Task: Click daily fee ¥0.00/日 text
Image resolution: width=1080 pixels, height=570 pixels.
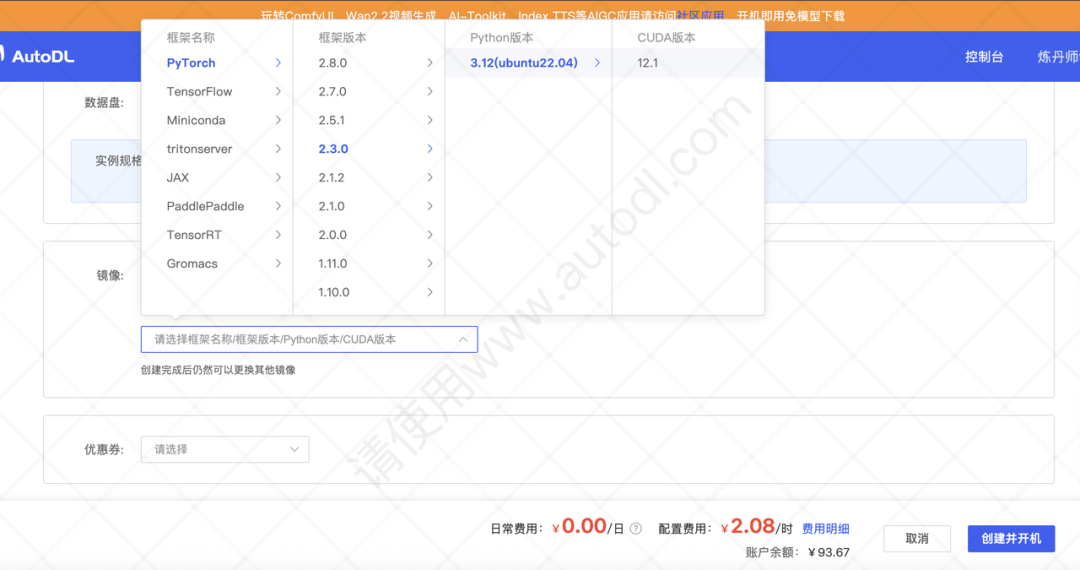Action: click(588, 527)
